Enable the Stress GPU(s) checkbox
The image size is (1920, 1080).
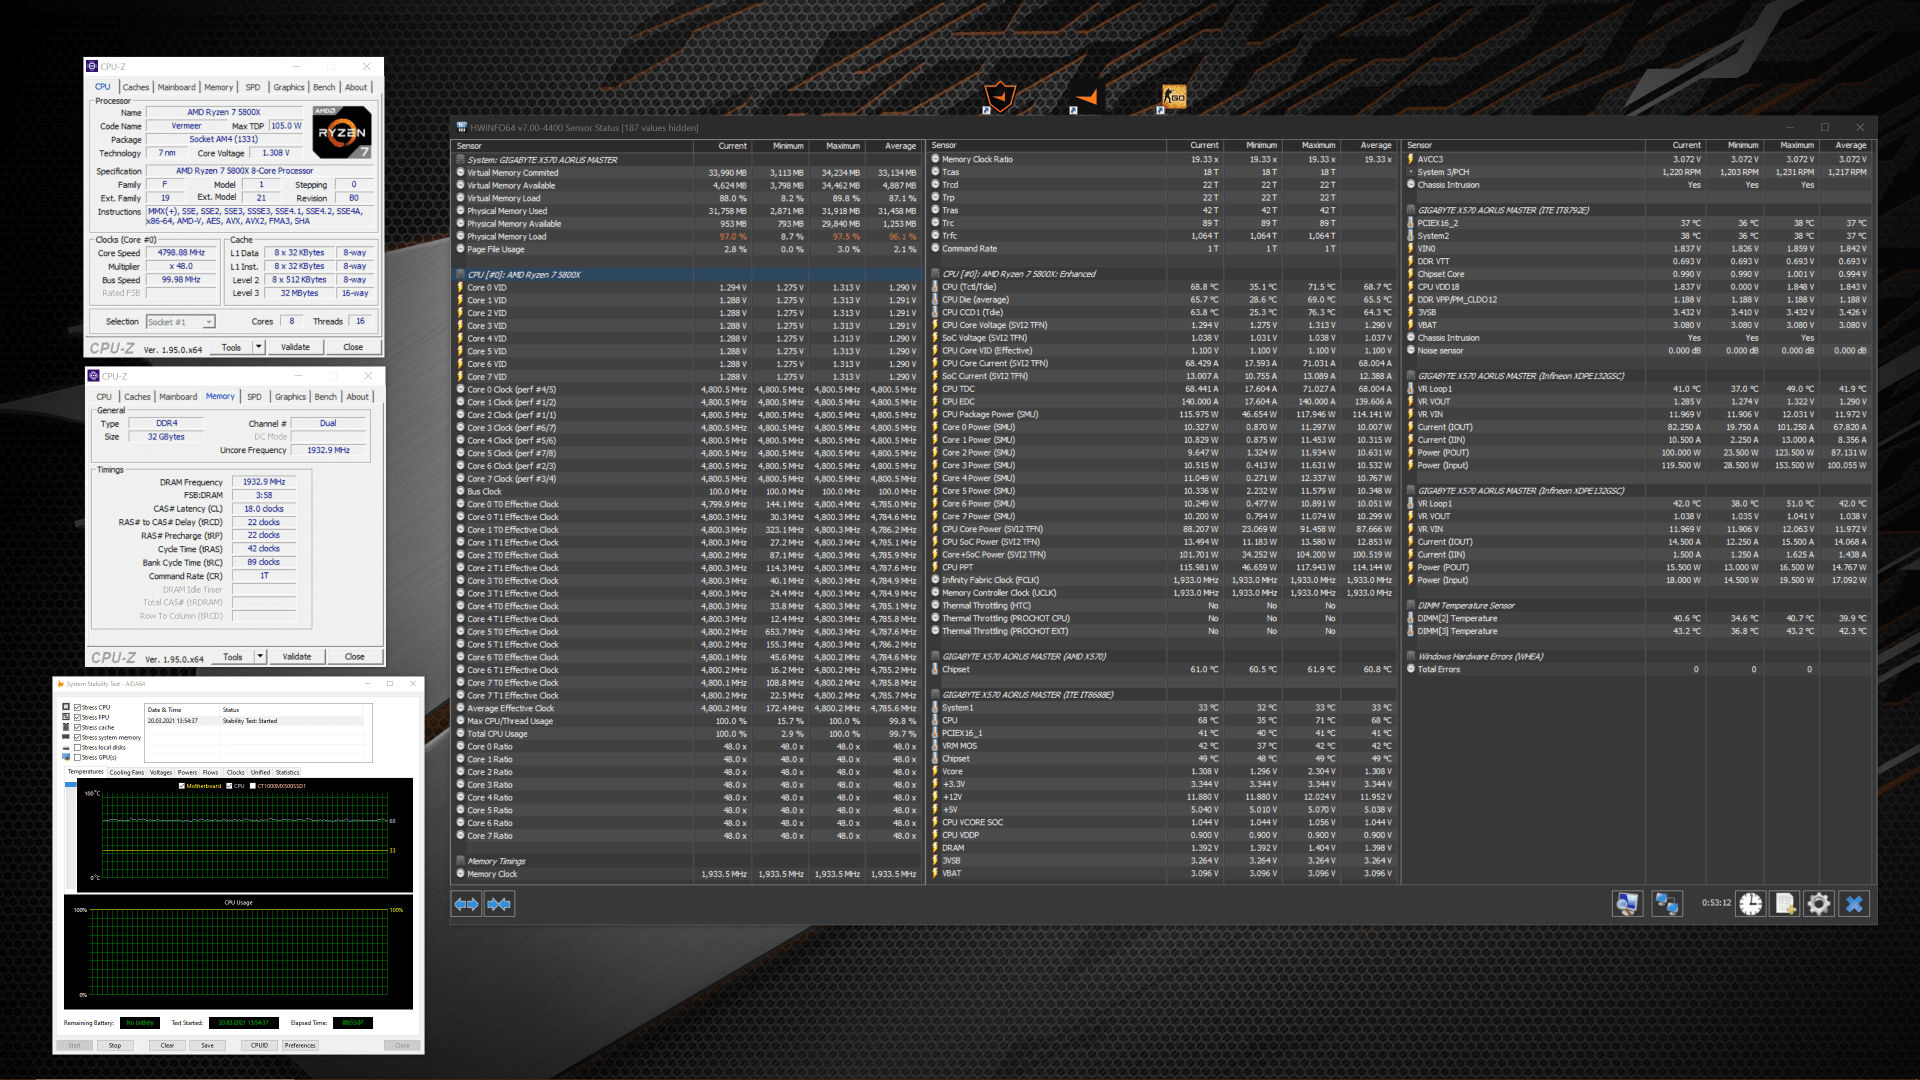(77, 757)
